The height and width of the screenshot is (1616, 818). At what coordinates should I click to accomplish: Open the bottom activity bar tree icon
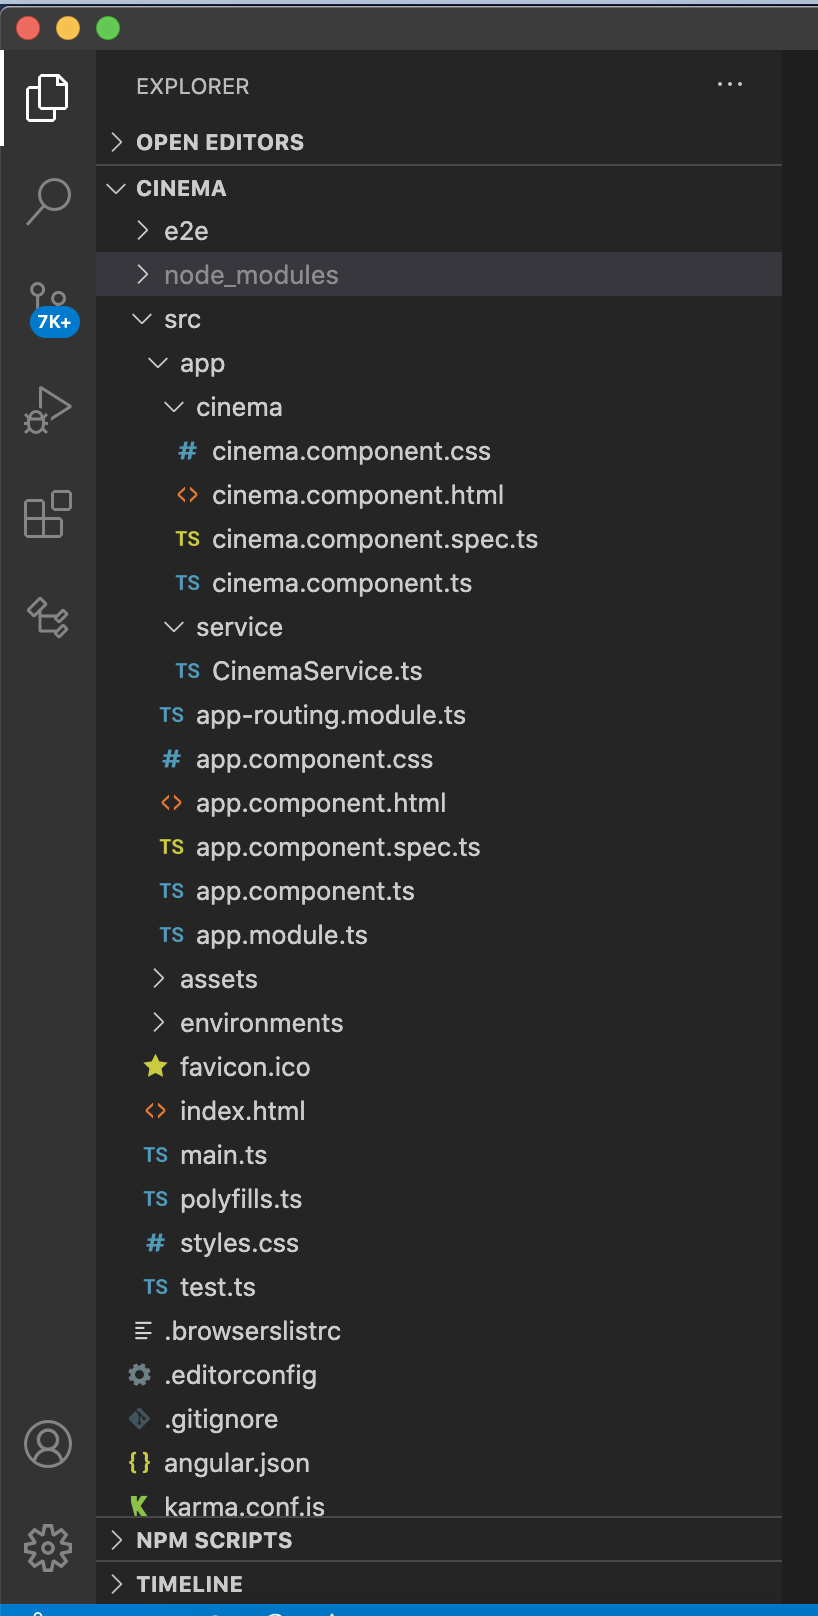[47, 617]
